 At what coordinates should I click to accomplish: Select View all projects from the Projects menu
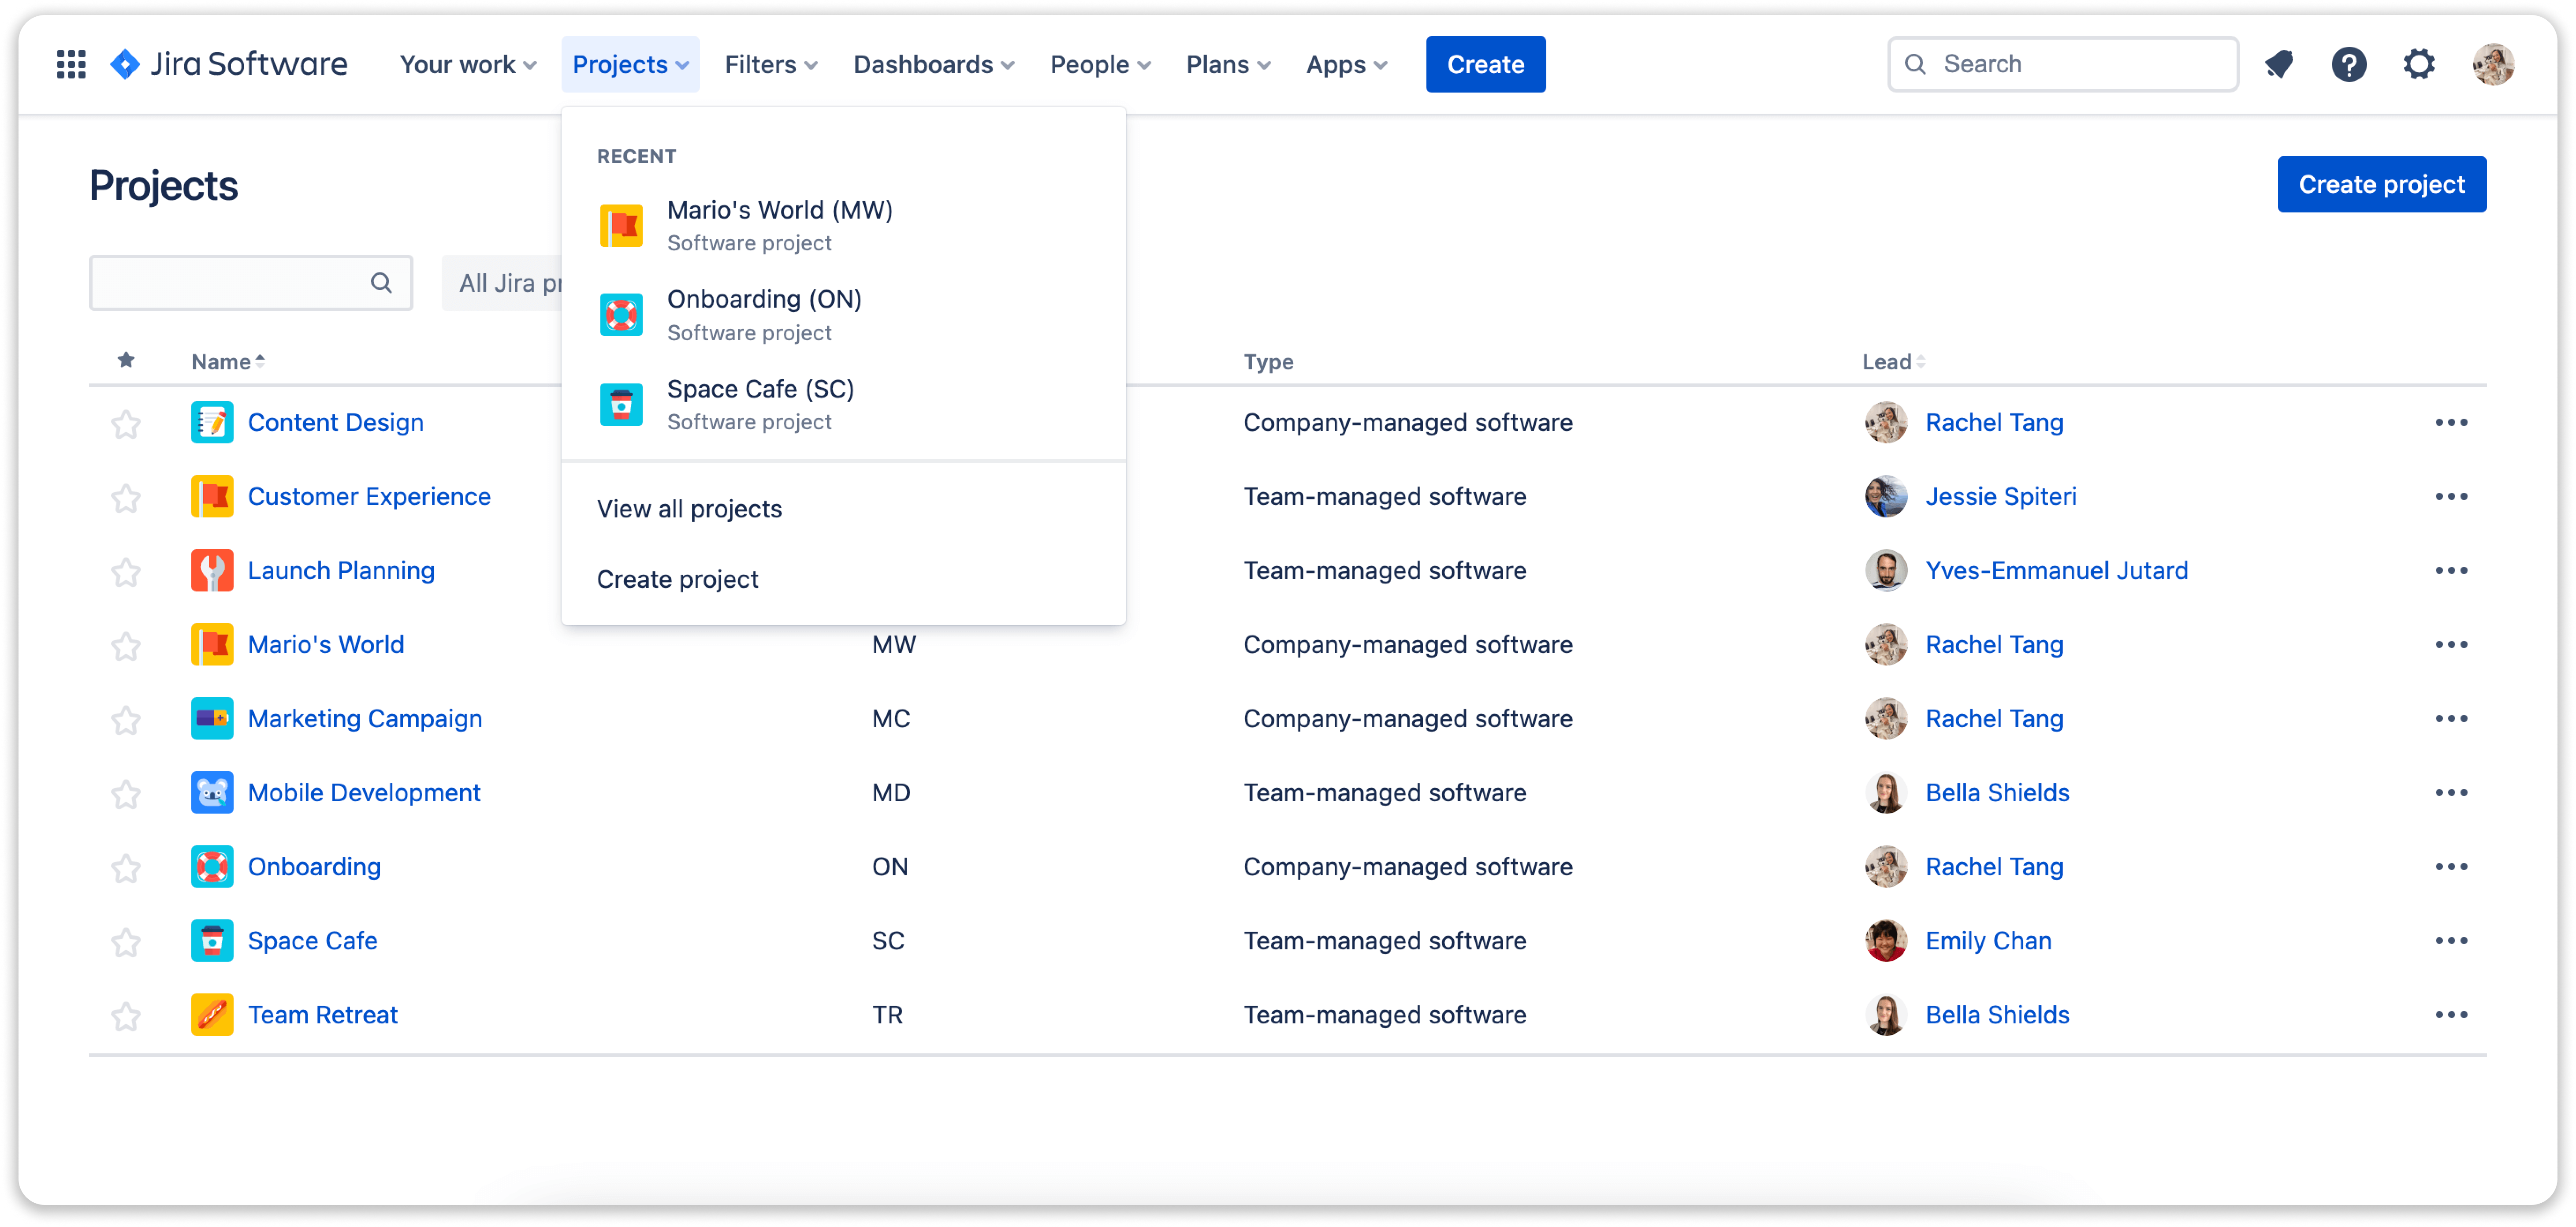(x=689, y=508)
